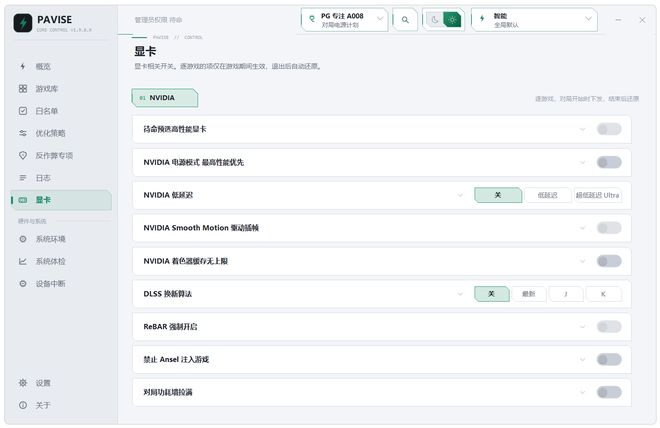Expand NVIDIA 着色器缓存 row chevron
660x428 pixels.
(x=583, y=261)
